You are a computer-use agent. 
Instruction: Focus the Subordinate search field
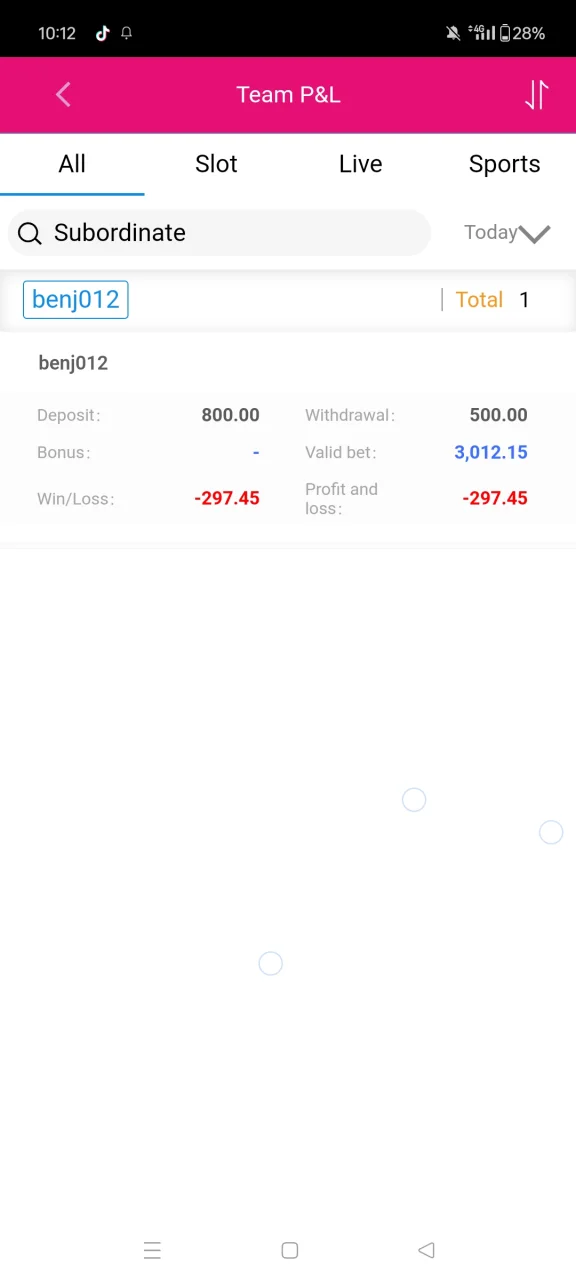tap(219, 233)
